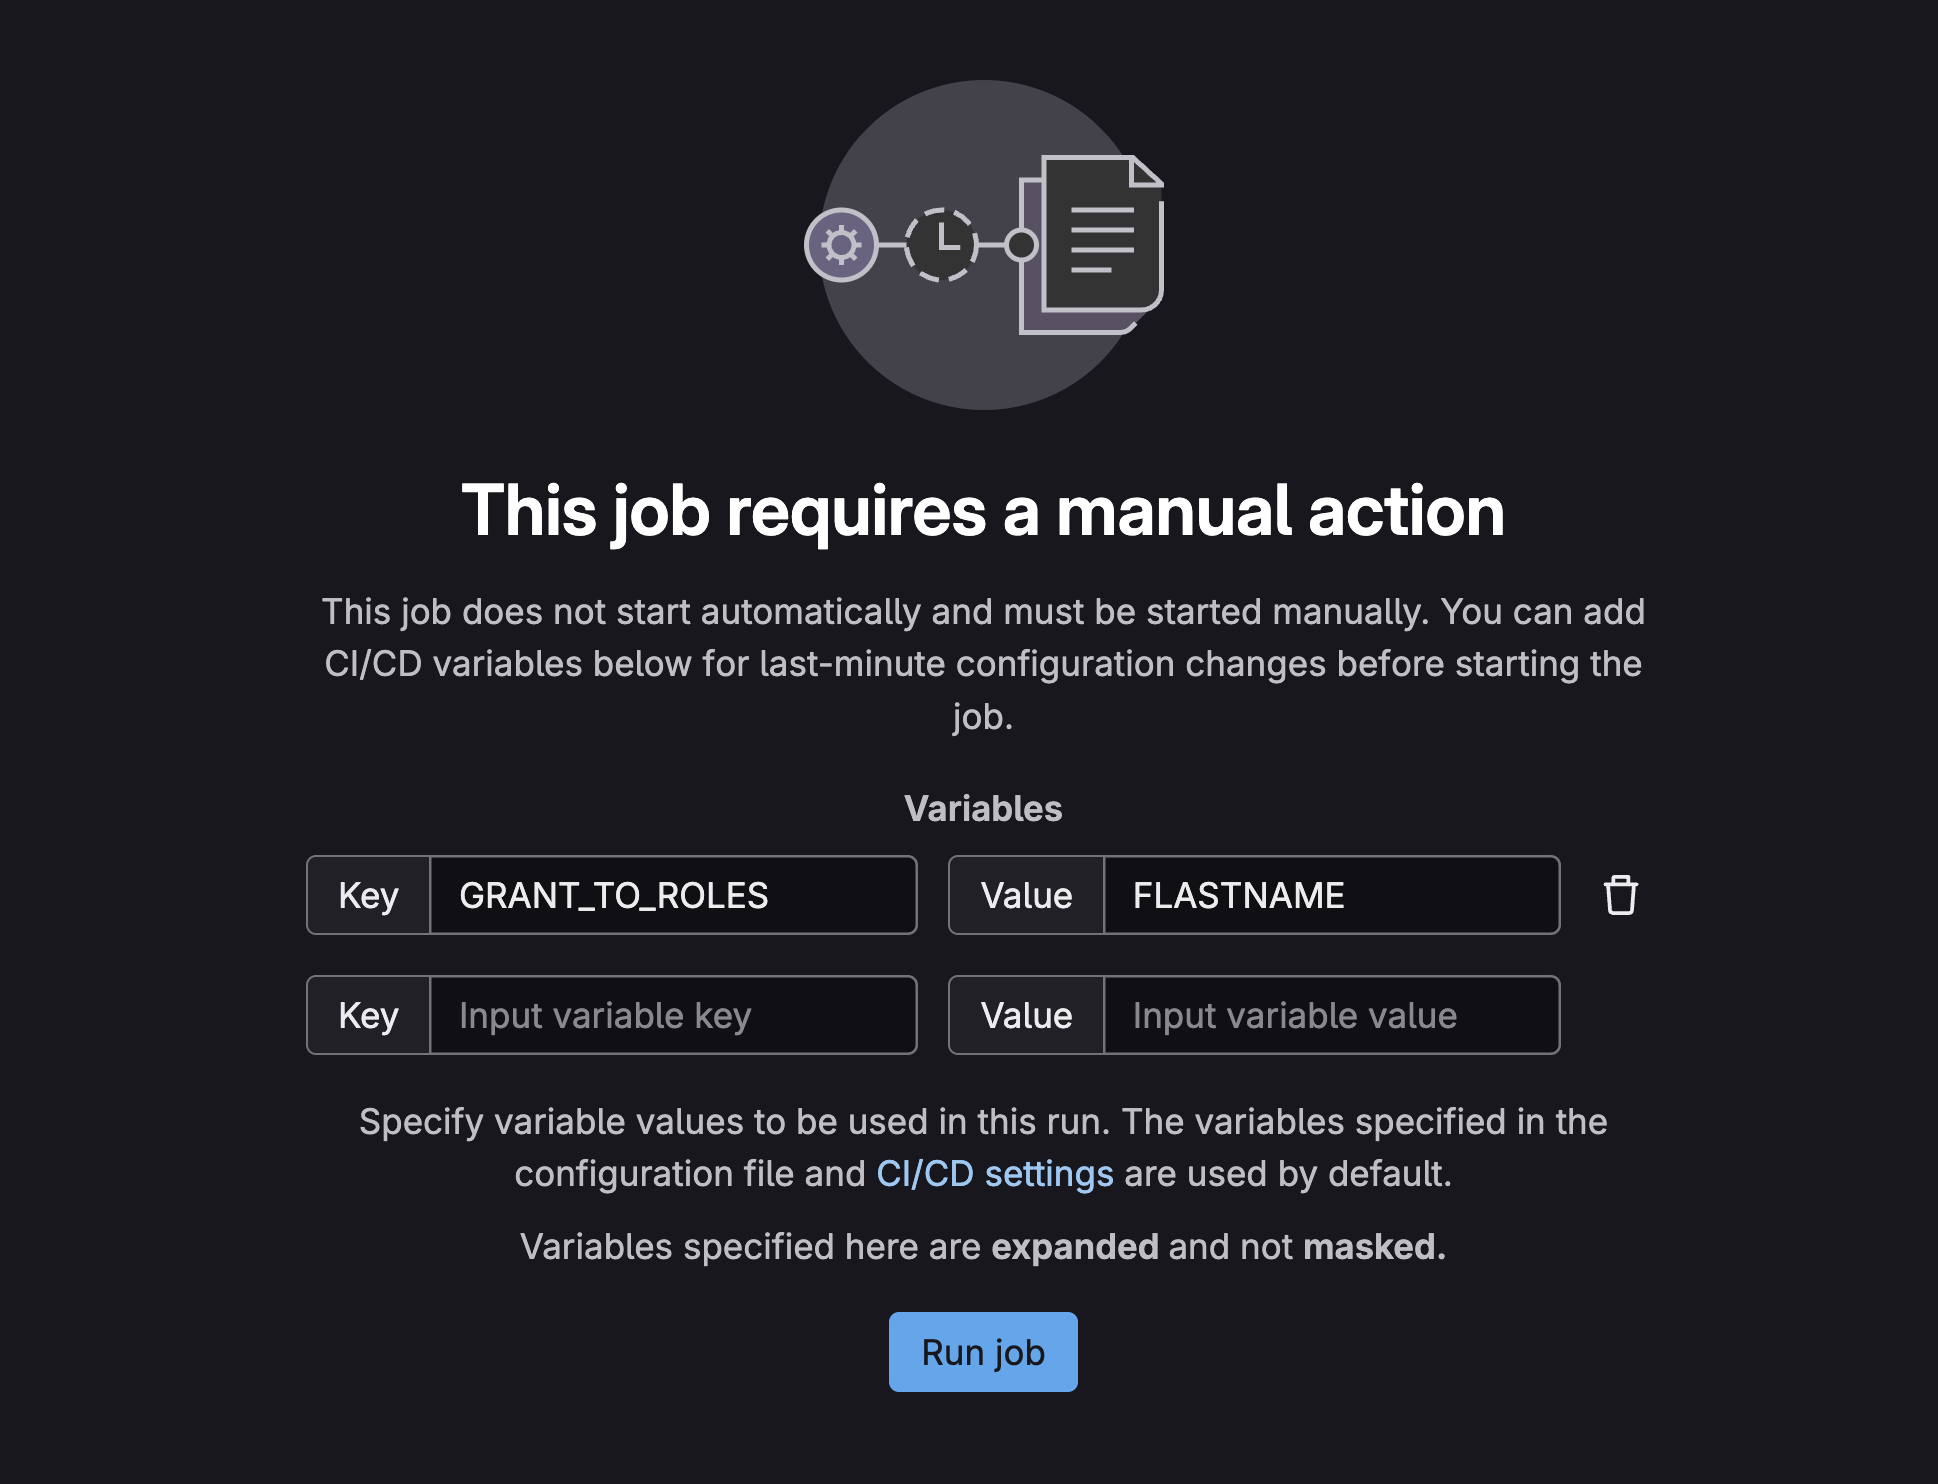Click the dashed clock icon in the illustration

pos(941,245)
